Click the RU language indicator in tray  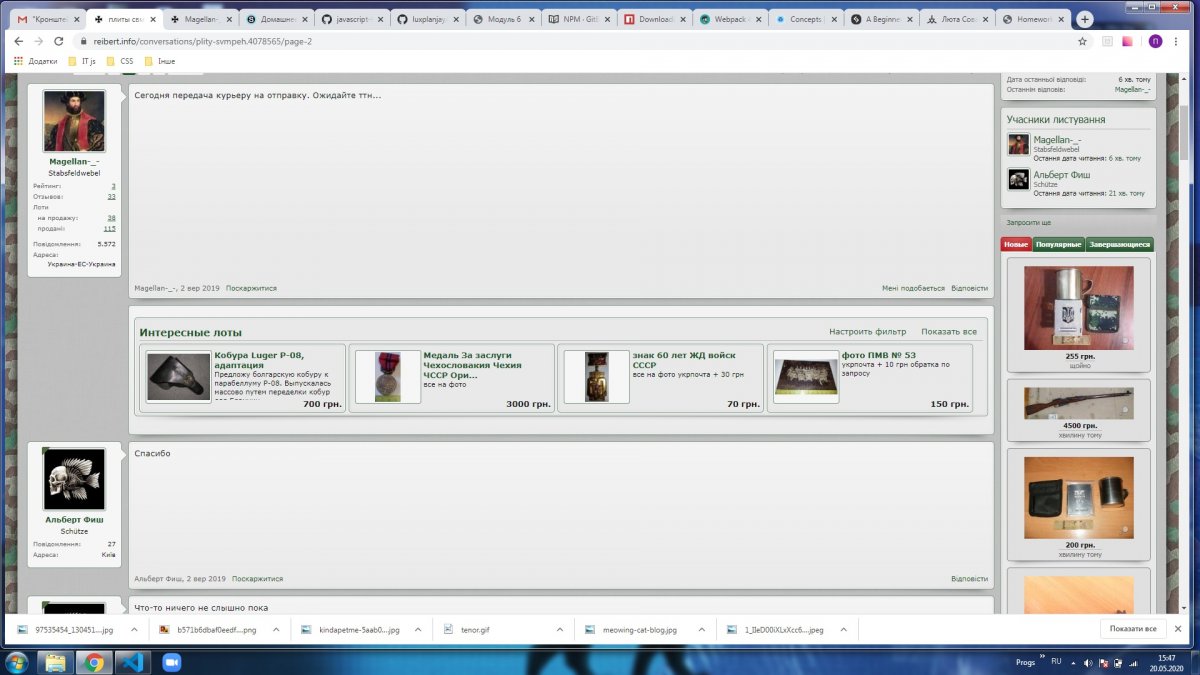coord(1056,661)
